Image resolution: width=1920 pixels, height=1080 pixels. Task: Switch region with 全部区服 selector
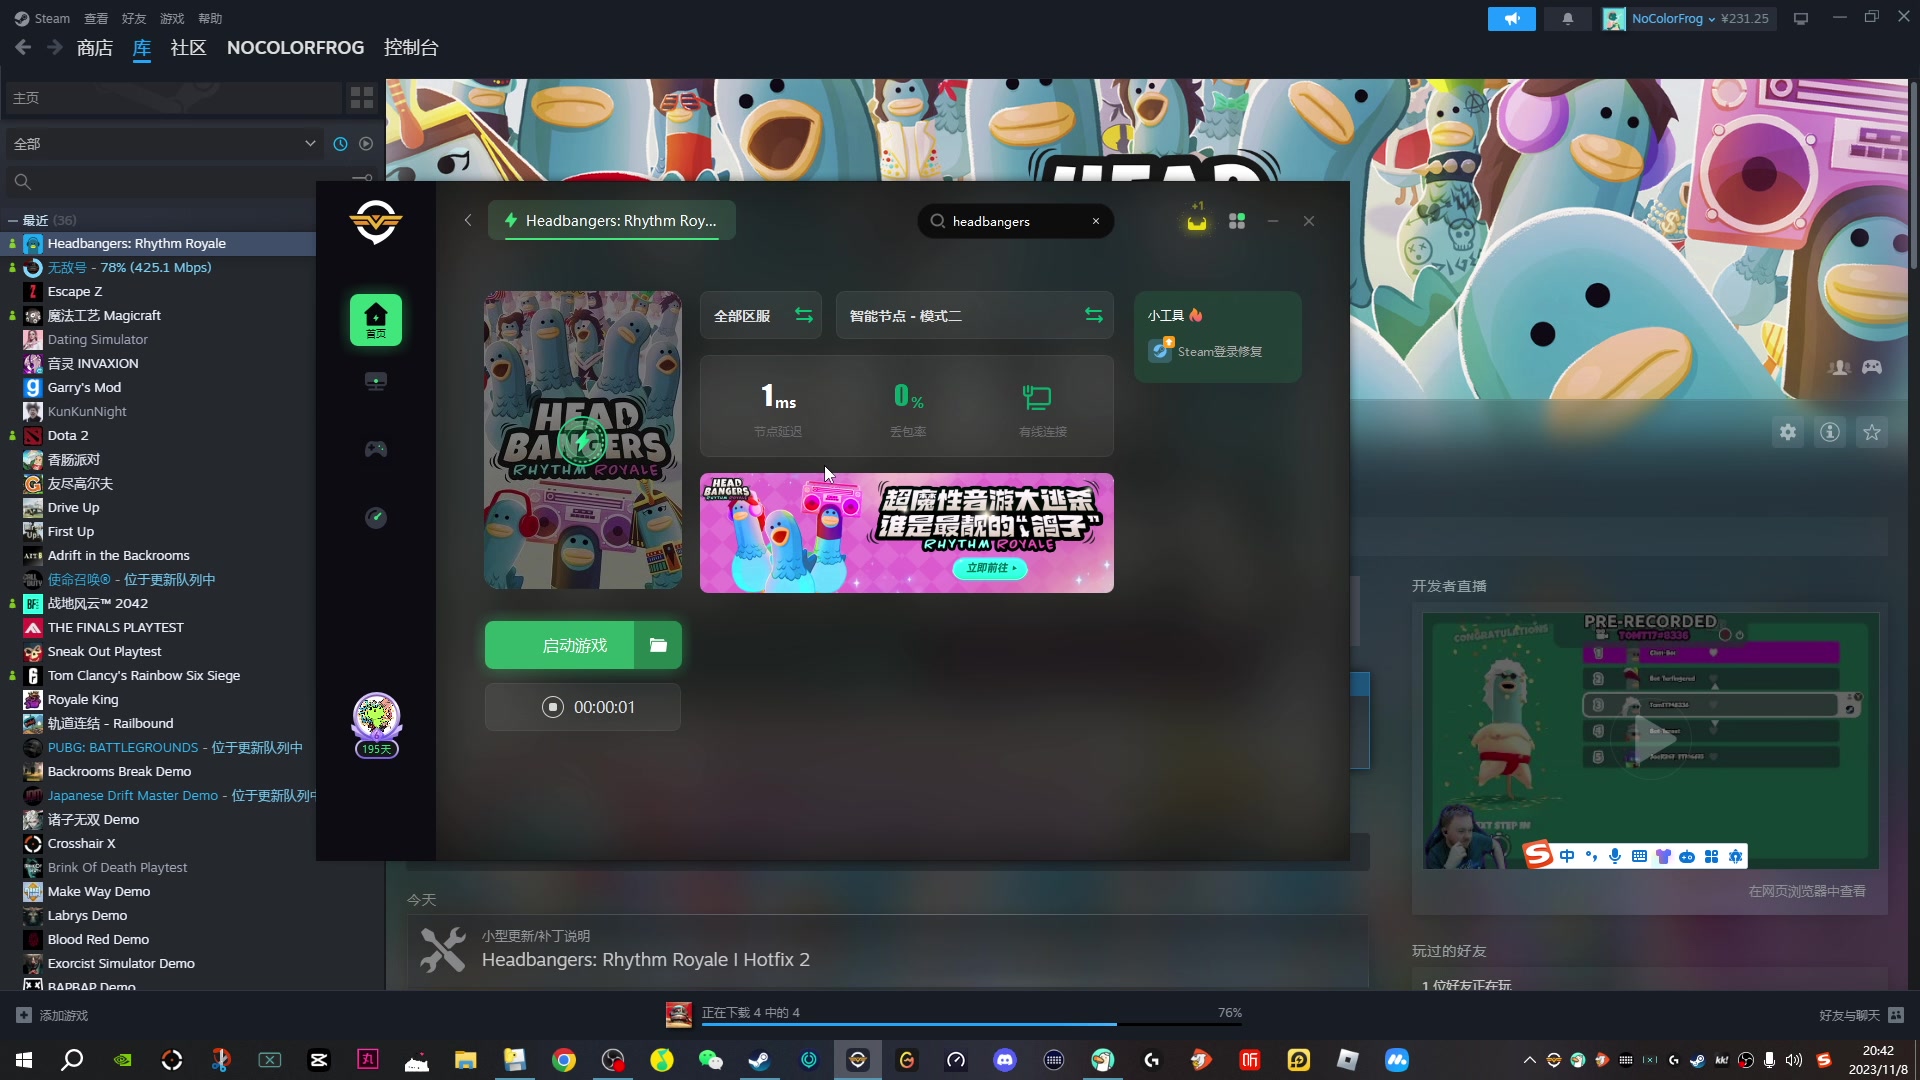click(761, 315)
